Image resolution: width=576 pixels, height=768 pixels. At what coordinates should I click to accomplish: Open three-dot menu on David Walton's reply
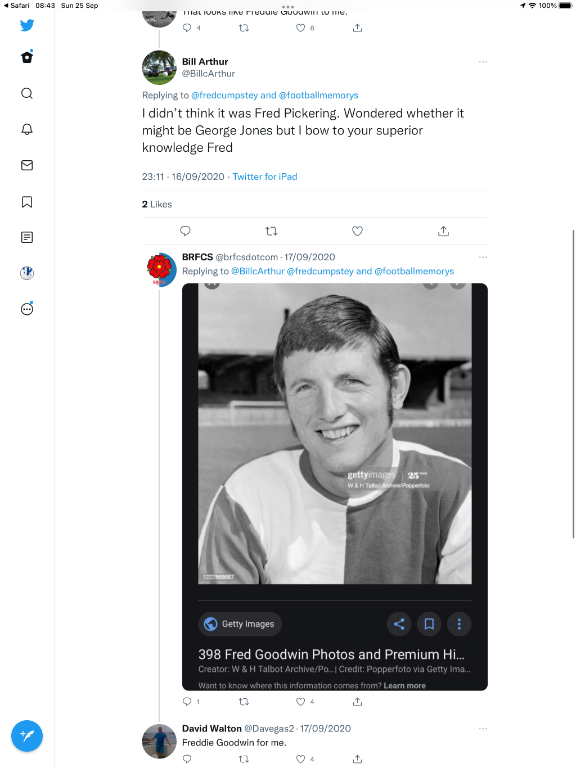[x=483, y=728]
